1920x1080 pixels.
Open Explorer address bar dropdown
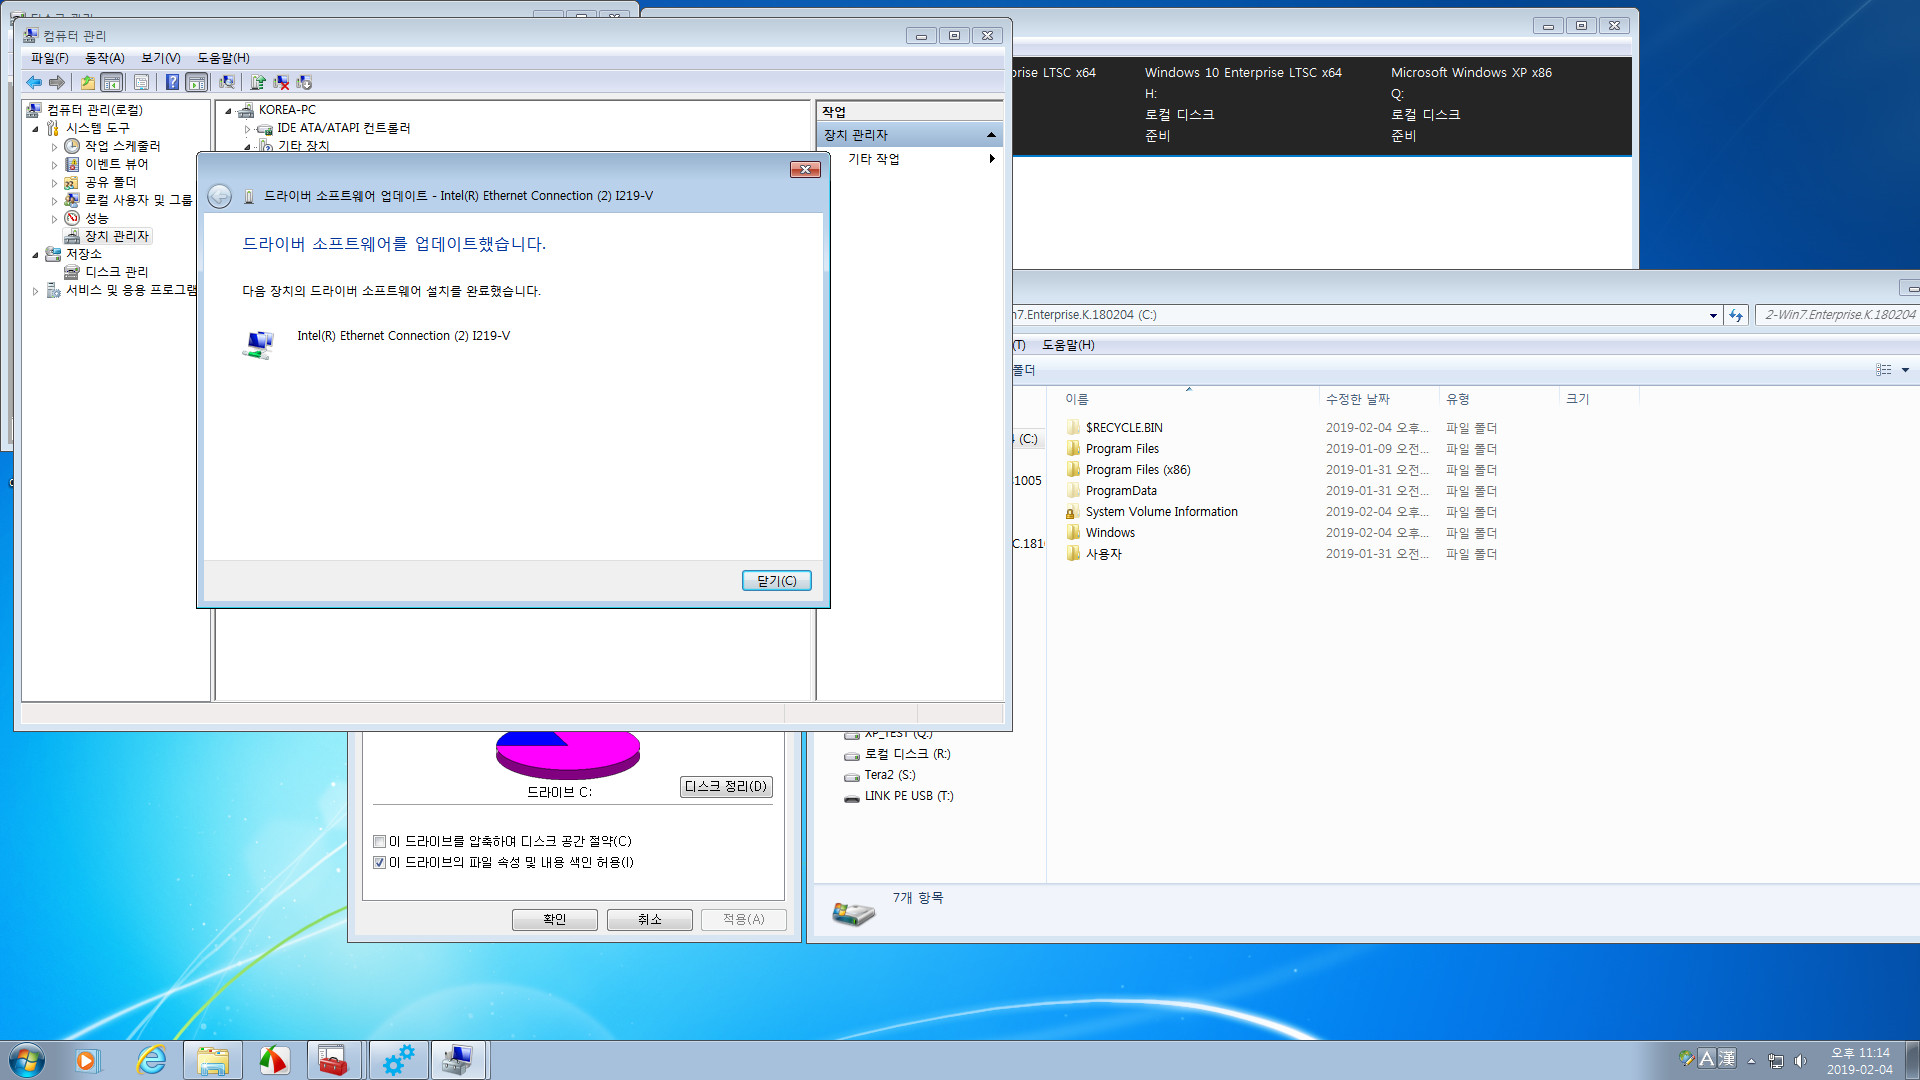pos(1713,315)
